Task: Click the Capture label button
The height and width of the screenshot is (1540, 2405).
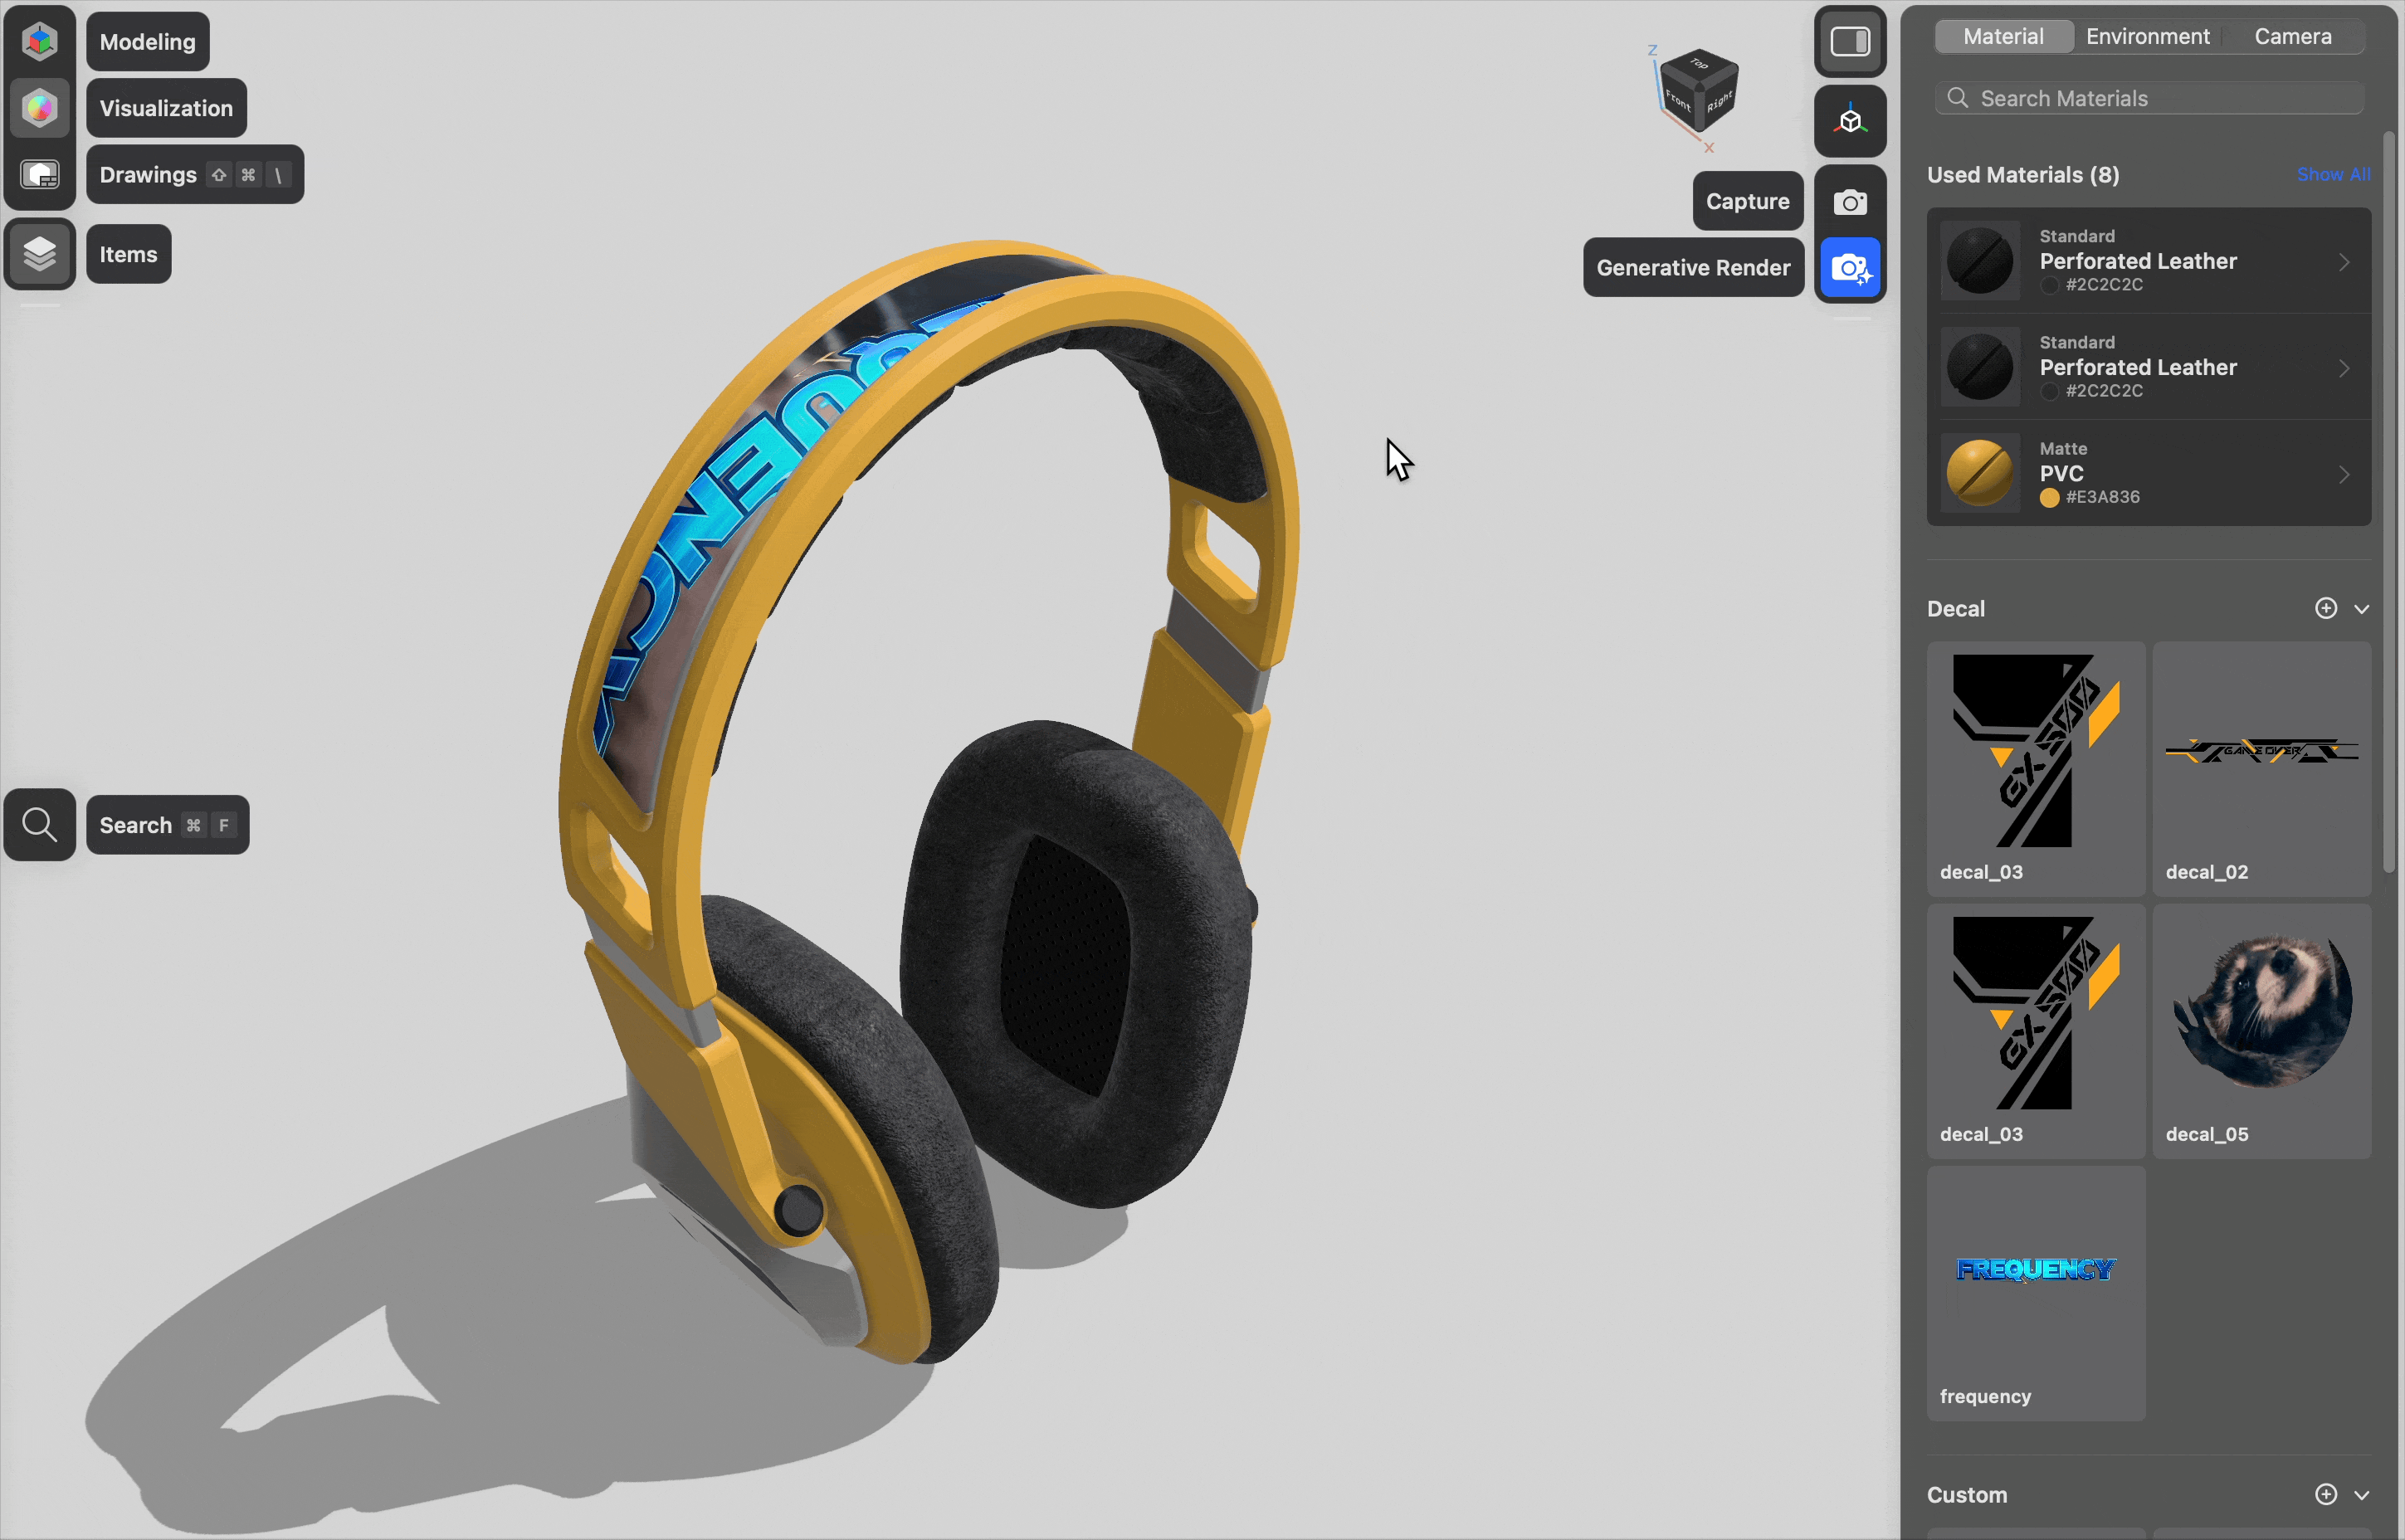Action: (x=1747, y=201)
